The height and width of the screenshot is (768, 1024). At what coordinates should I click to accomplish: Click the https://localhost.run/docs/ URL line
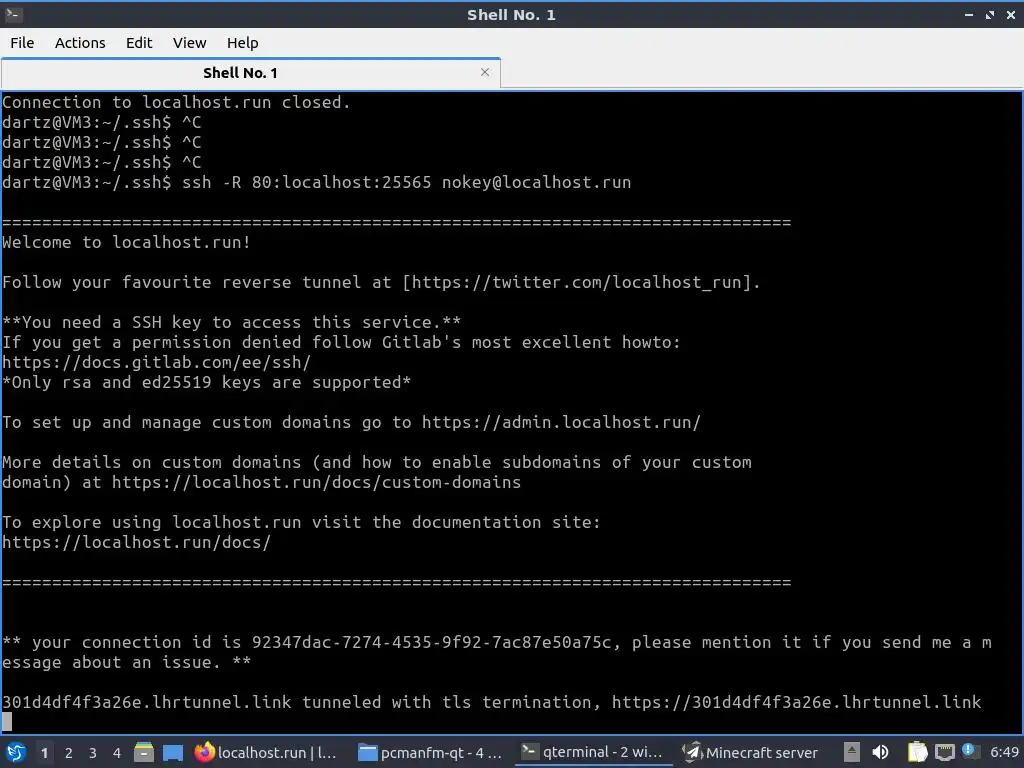136,542
